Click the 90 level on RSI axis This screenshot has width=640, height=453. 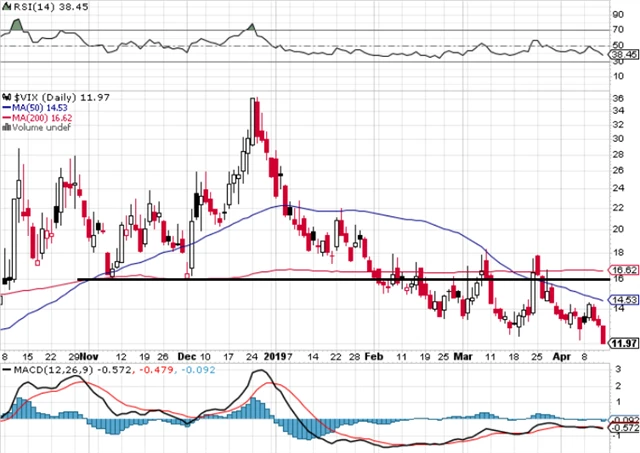pos(618,15)
